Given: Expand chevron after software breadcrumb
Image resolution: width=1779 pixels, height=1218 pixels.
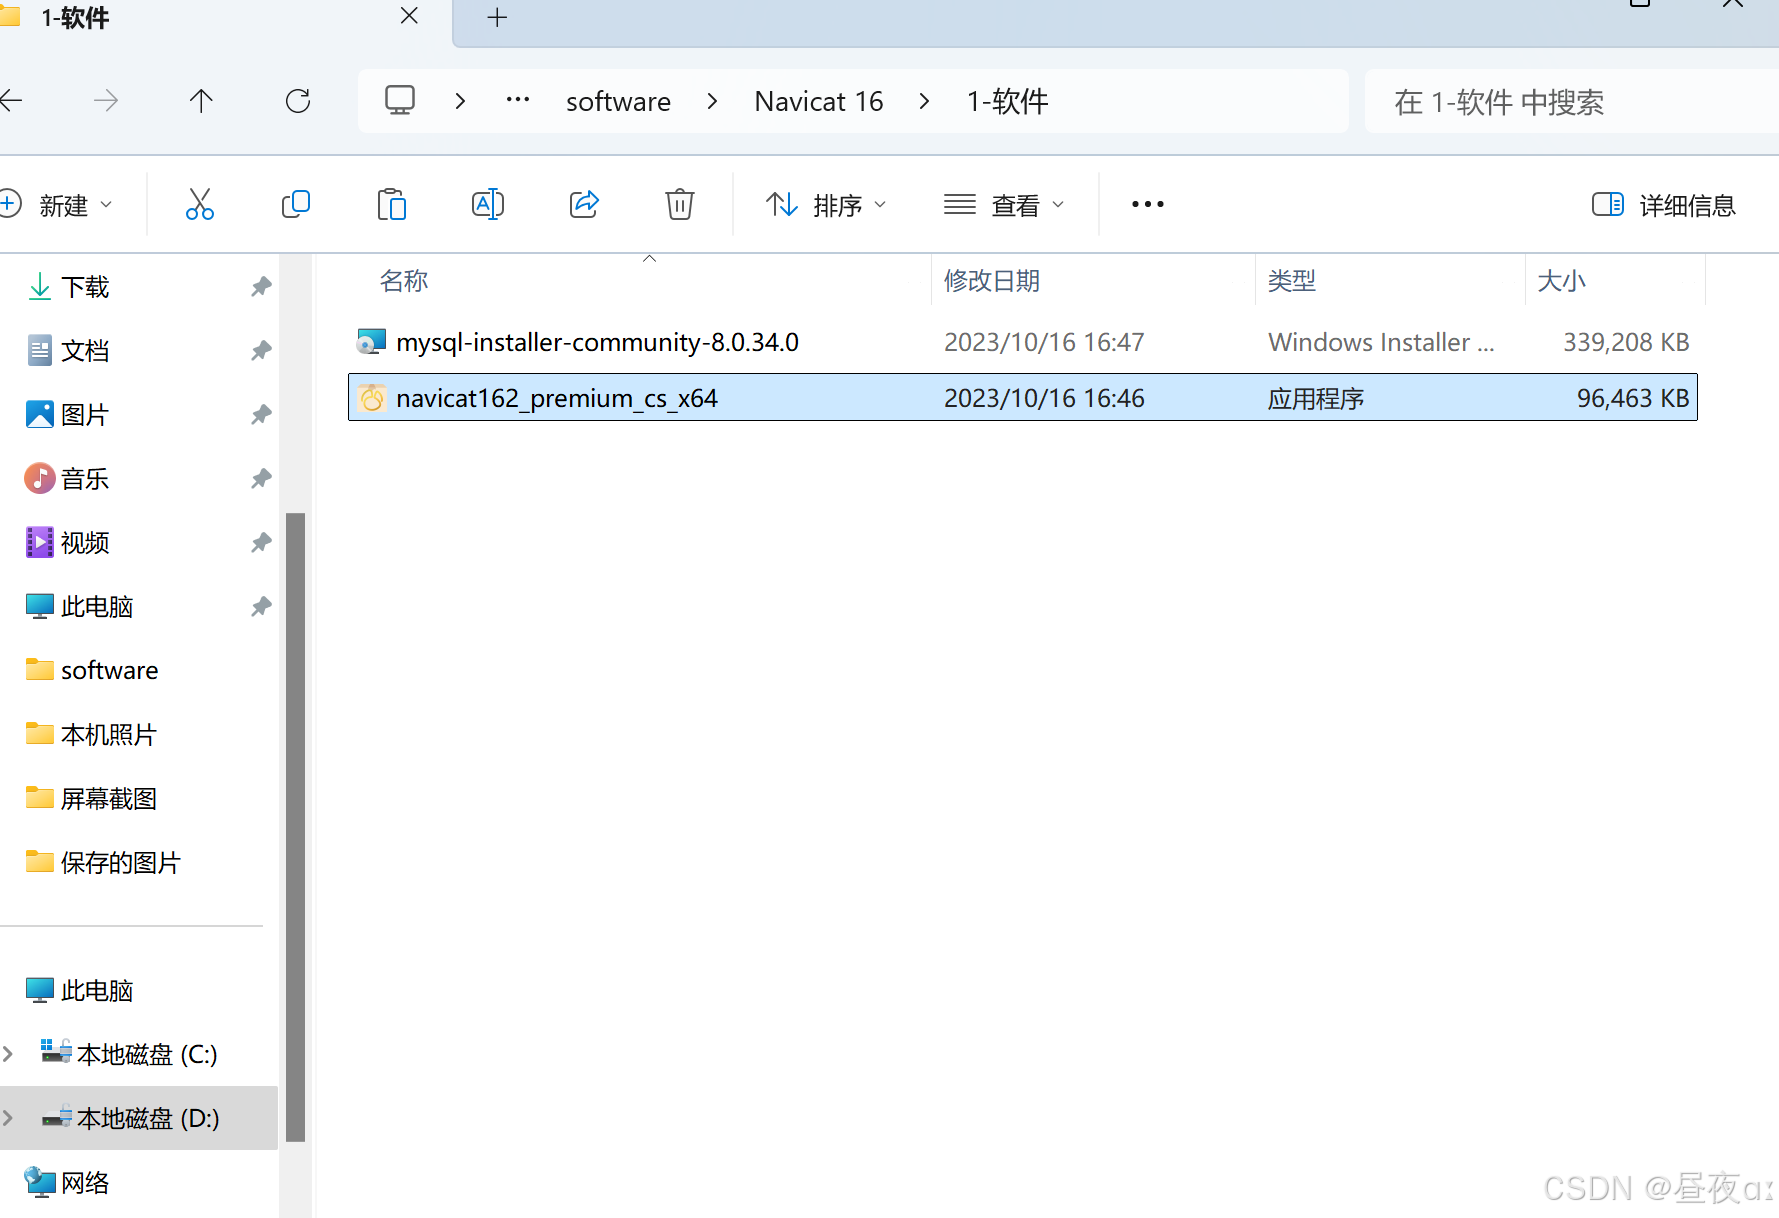Looking at the screenshot, I should click(712, 100).
